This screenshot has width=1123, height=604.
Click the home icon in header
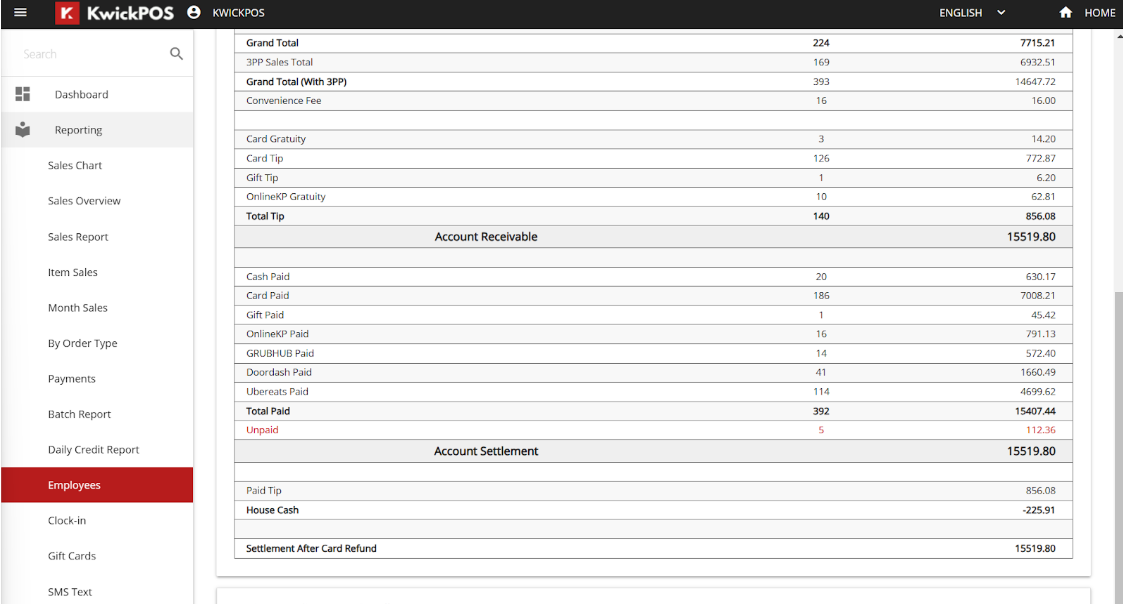(x=1066, y=12)
